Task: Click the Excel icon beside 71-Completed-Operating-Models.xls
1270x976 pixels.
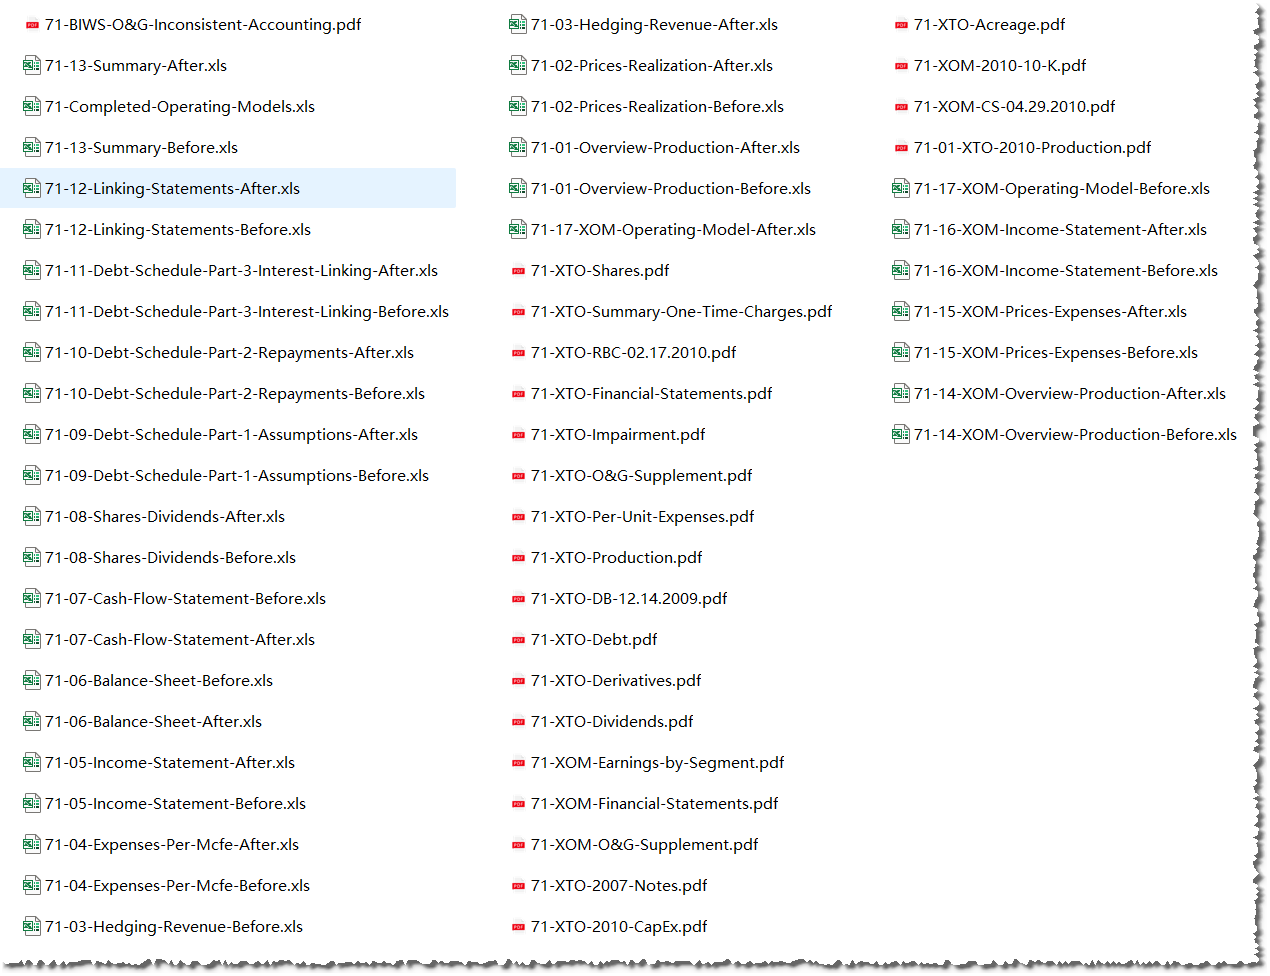Action: pos(32,107)
